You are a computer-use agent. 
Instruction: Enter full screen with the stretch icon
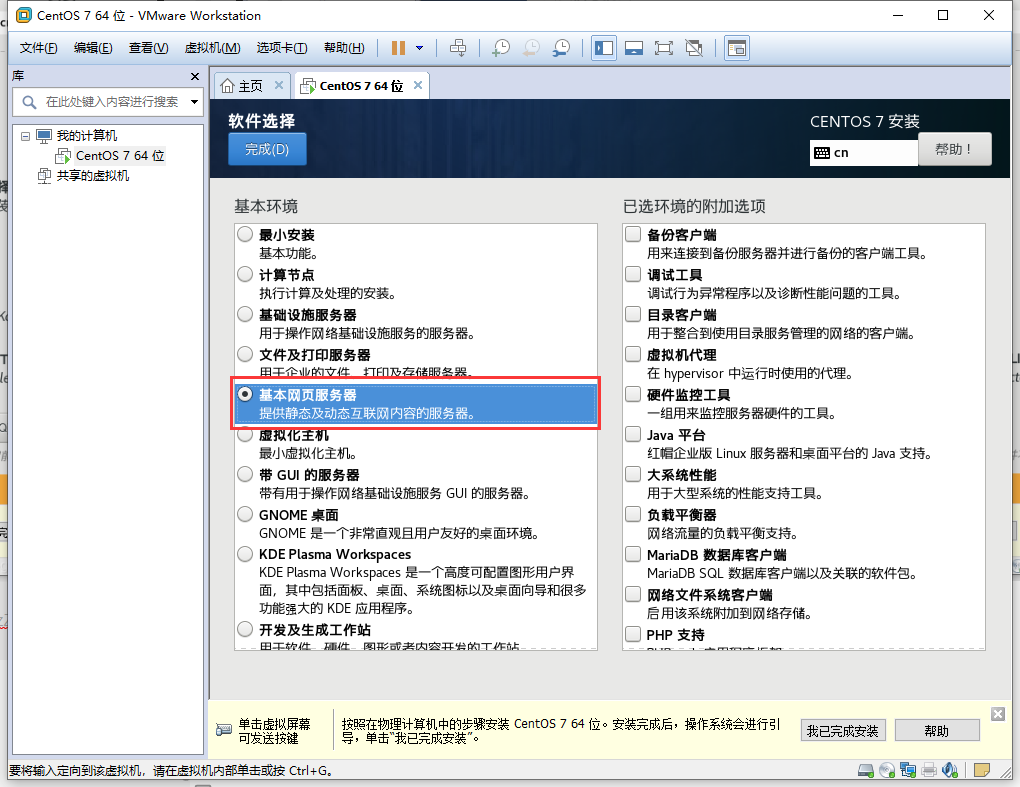coord(662,47)
